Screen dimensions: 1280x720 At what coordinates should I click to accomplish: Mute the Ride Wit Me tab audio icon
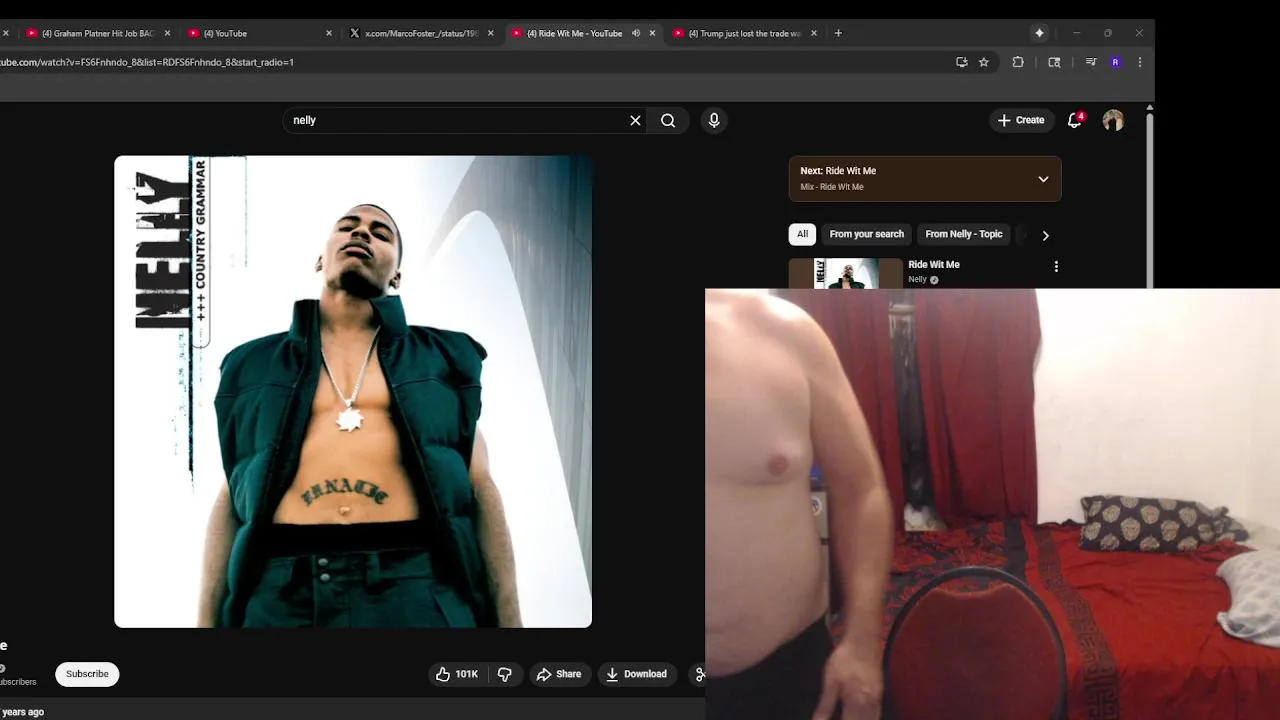pos(636,33)
